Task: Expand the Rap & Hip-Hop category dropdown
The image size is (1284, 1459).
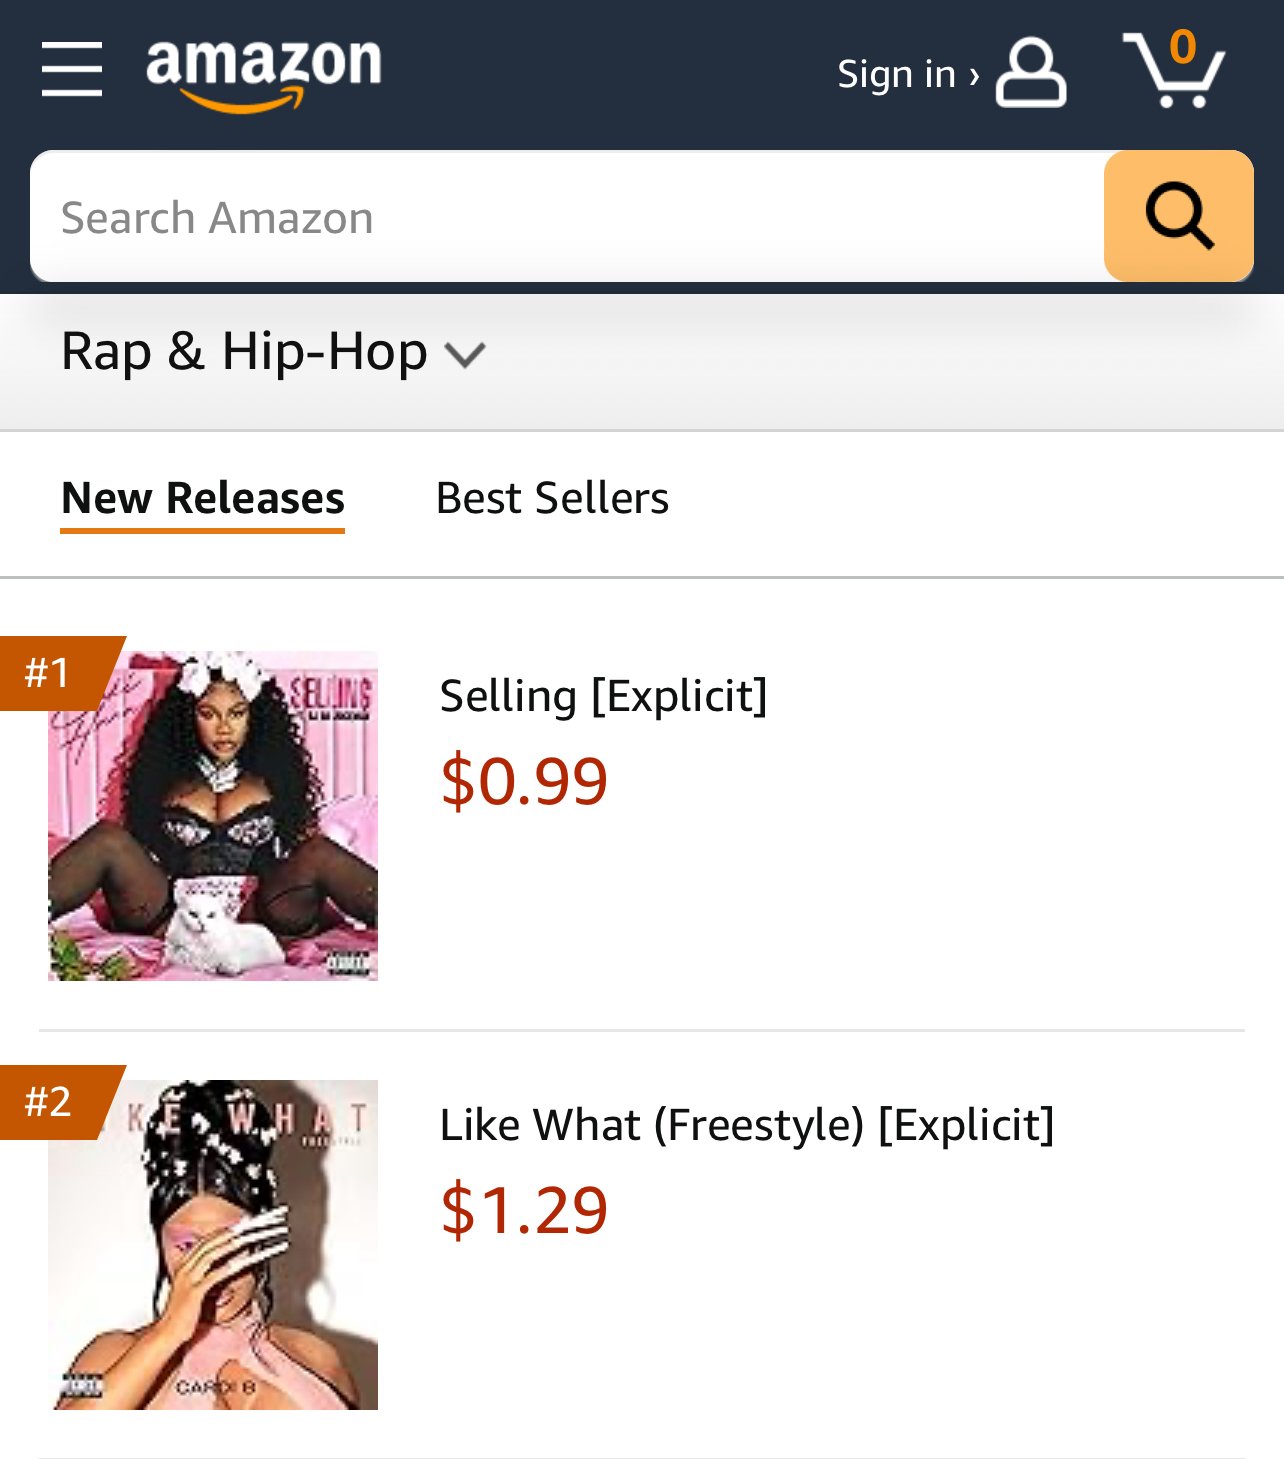Action: click(273, 352)
